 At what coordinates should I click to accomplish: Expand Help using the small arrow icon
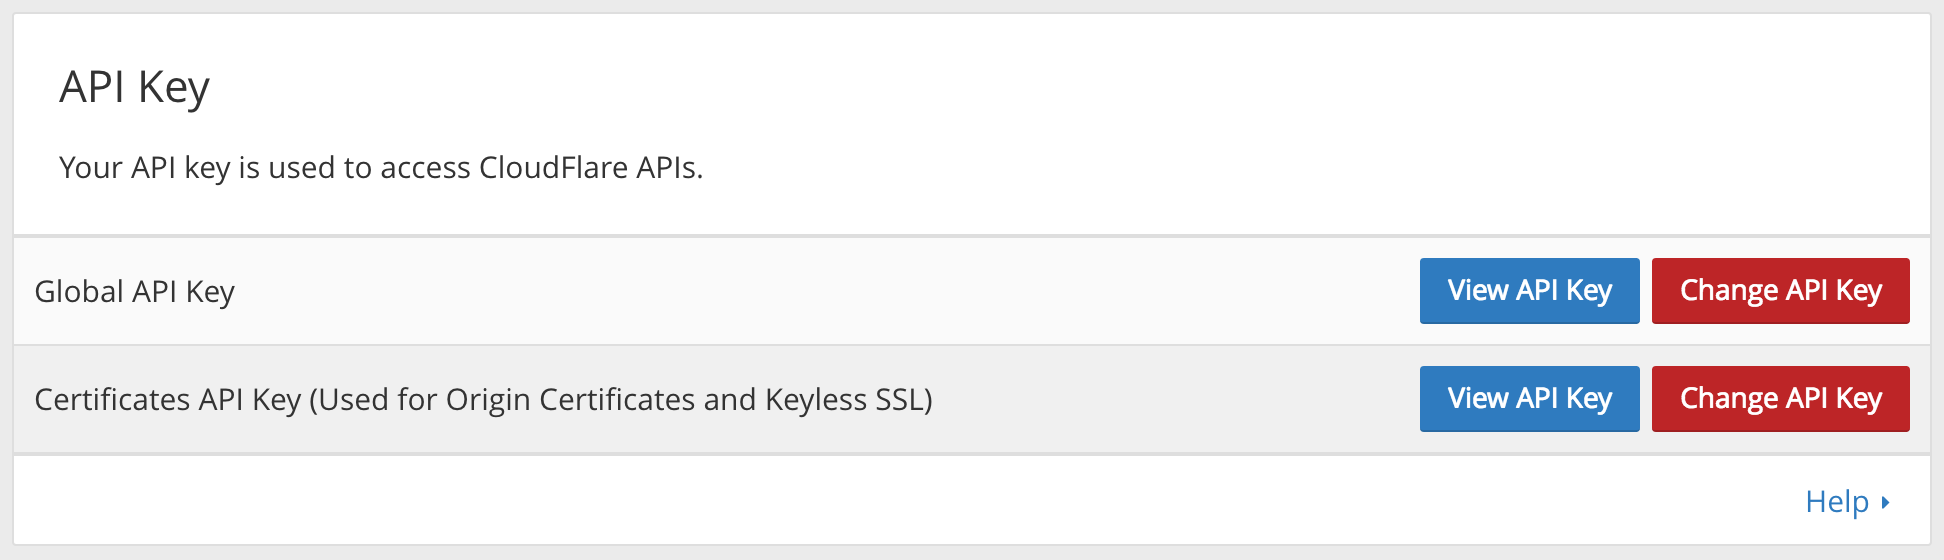1885,502
